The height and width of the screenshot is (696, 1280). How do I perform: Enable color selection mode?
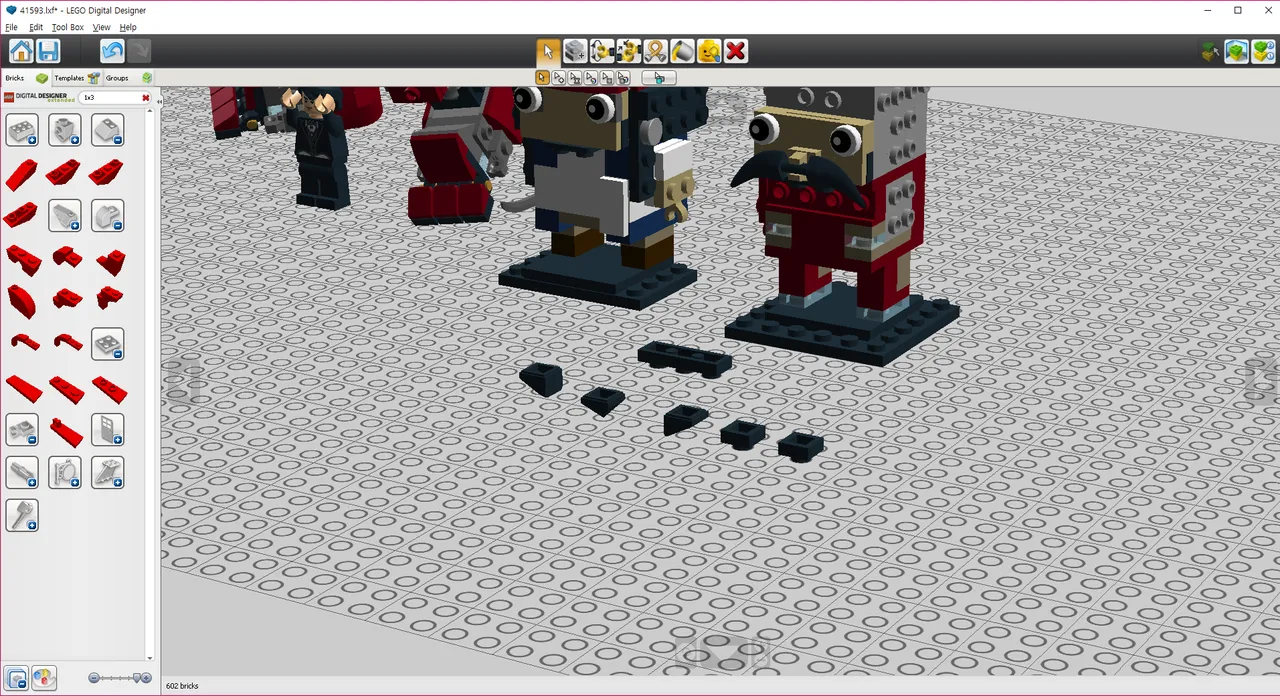point(590,77)
